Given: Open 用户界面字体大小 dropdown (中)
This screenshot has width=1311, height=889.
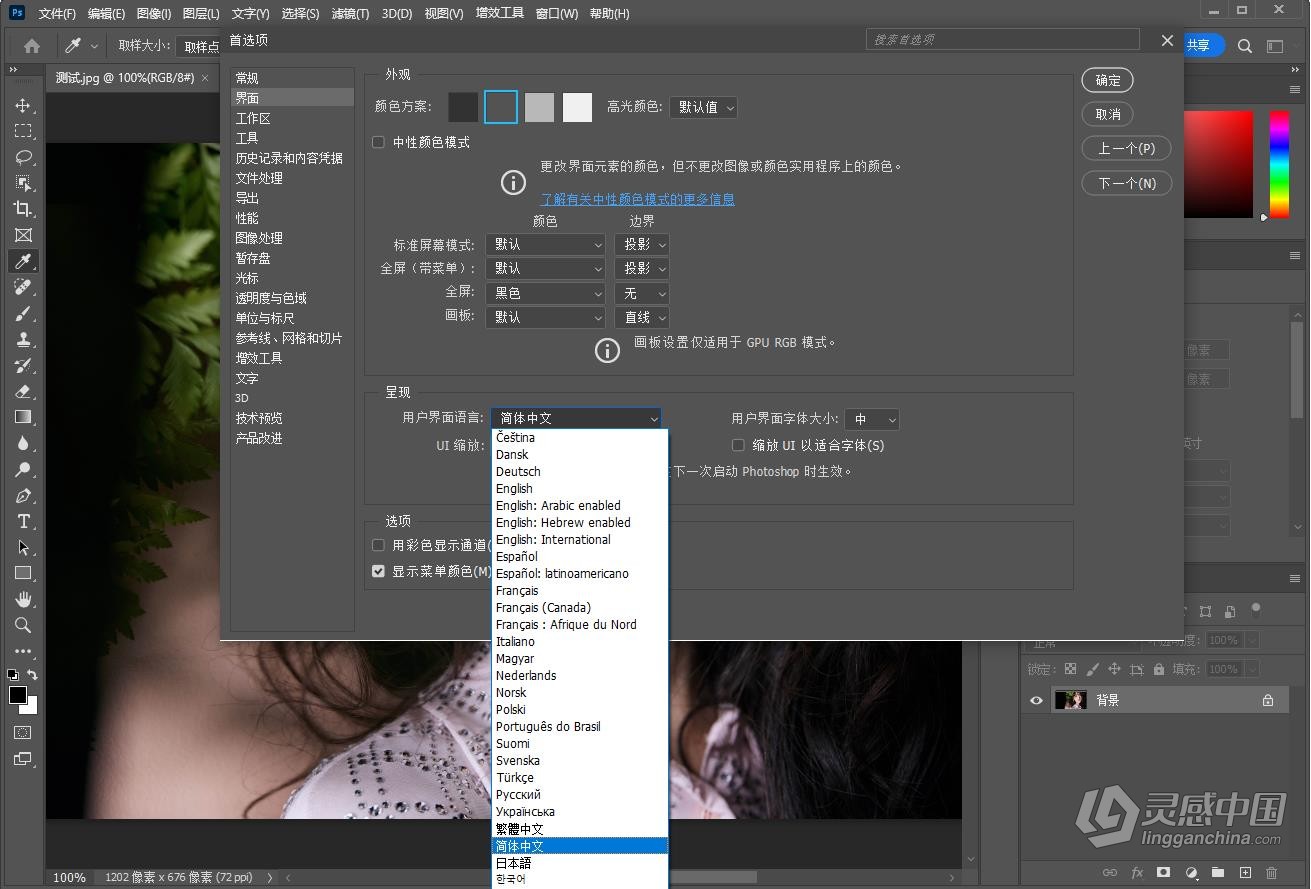Looking at the screenshot, I should (x=872, y=419).
